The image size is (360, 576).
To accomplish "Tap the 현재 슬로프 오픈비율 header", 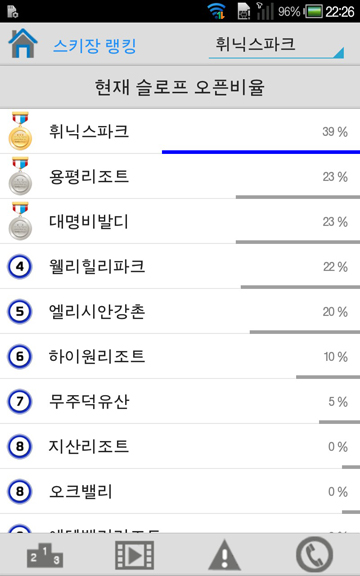I will click(x=180, y=87).
